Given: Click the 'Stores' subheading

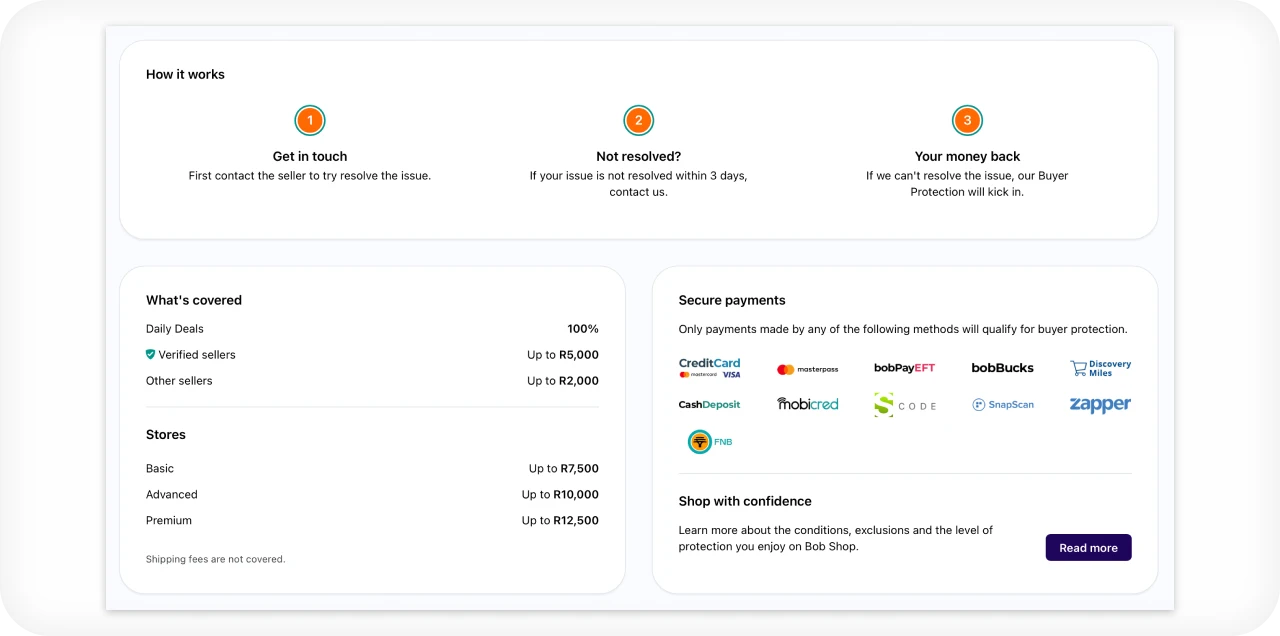Looking at the screenshot, I should coord(166,434).
